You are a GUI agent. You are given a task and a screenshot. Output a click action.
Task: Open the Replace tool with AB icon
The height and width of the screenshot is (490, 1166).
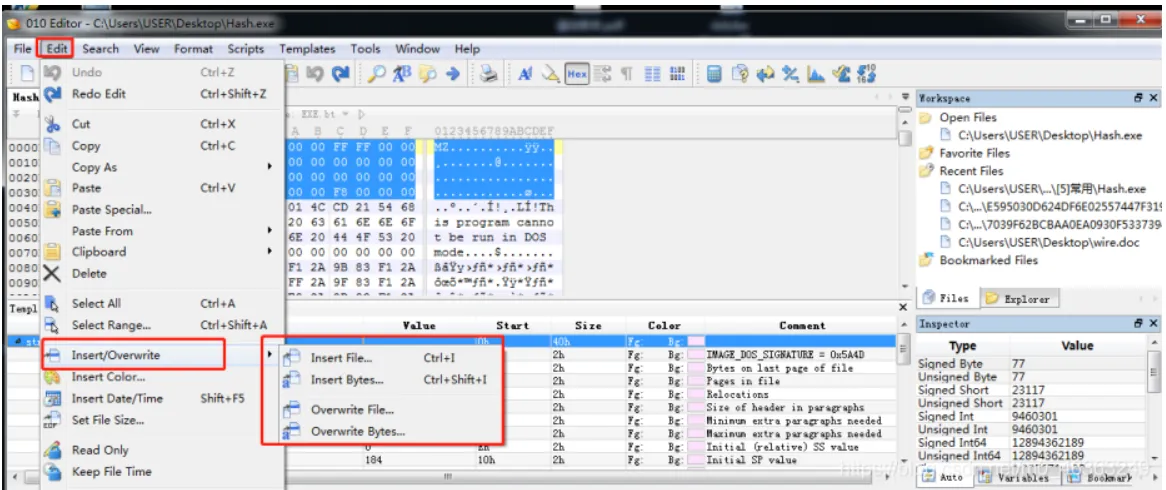click(x=402, y=74)
